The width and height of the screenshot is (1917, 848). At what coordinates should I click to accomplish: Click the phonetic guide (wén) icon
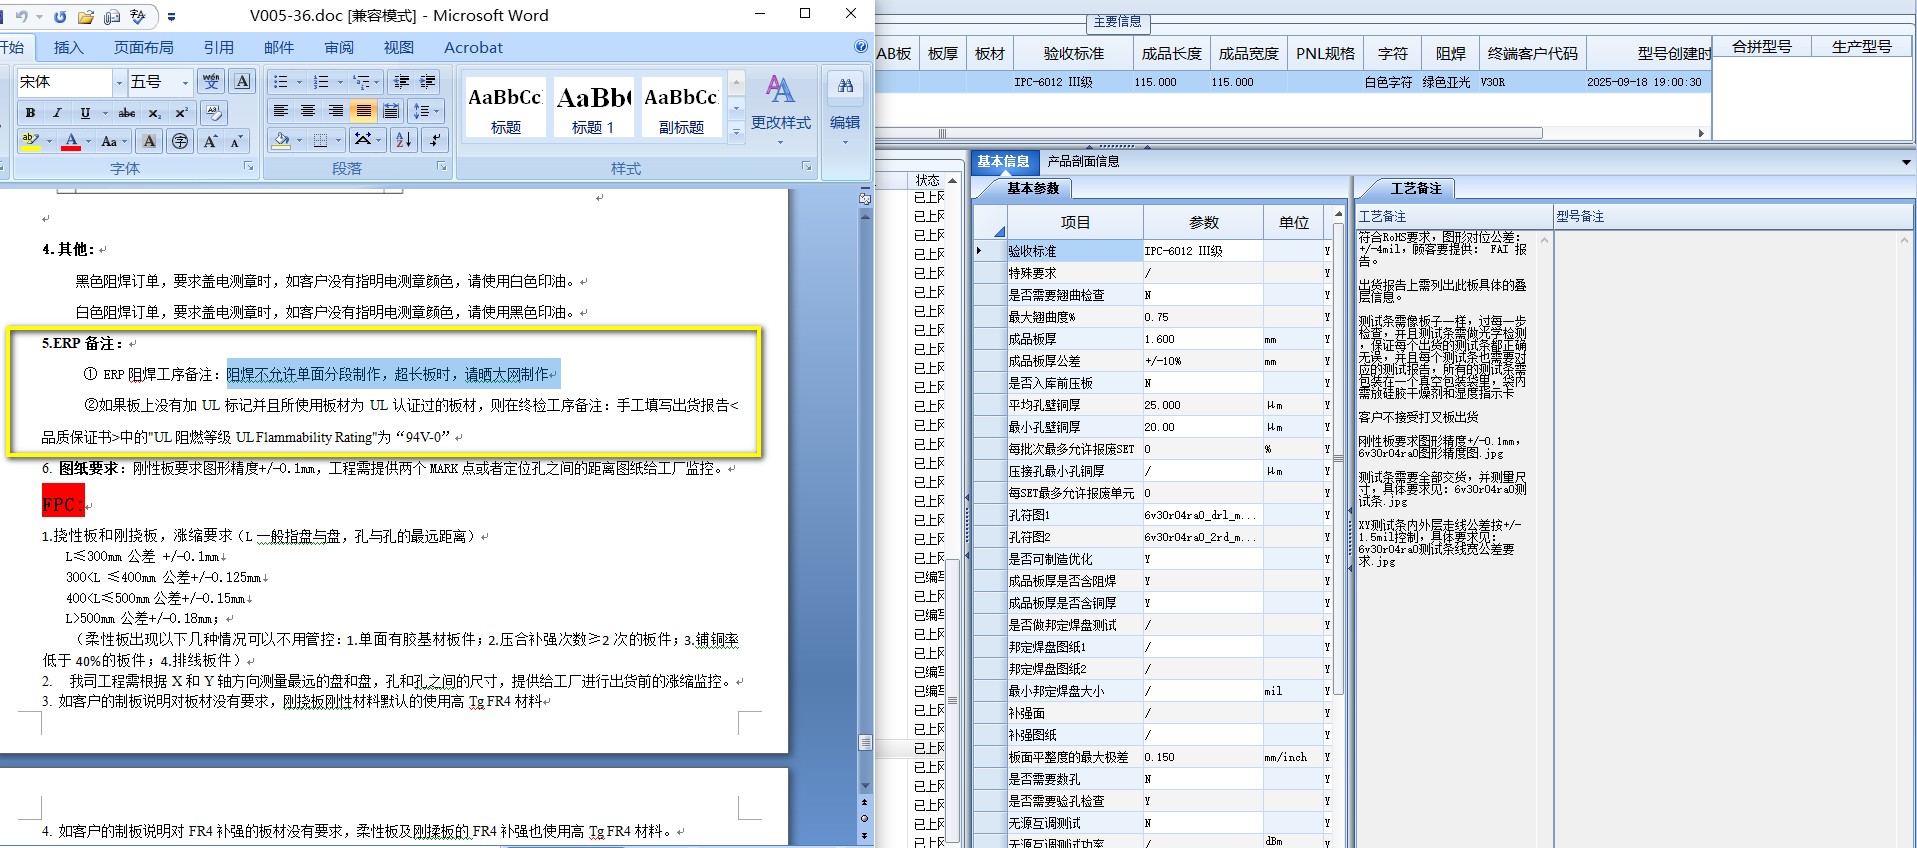pos(211,82)
